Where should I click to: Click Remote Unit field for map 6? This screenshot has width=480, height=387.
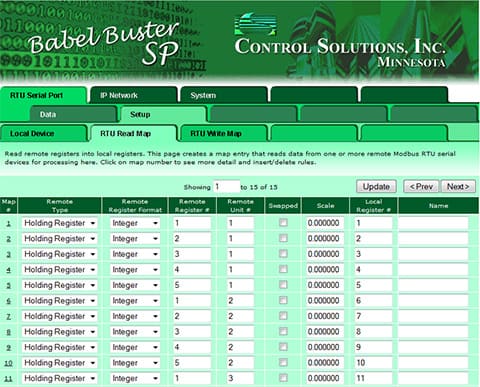click(240, 301)
